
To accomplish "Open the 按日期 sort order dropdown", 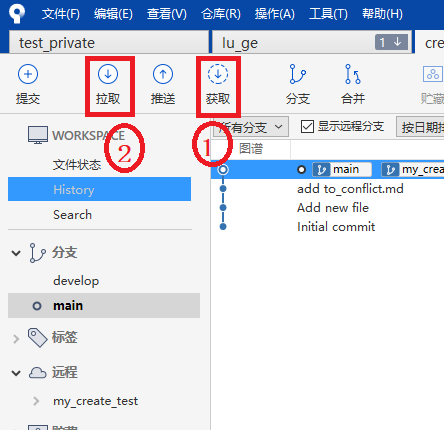I will pos(420,127).
